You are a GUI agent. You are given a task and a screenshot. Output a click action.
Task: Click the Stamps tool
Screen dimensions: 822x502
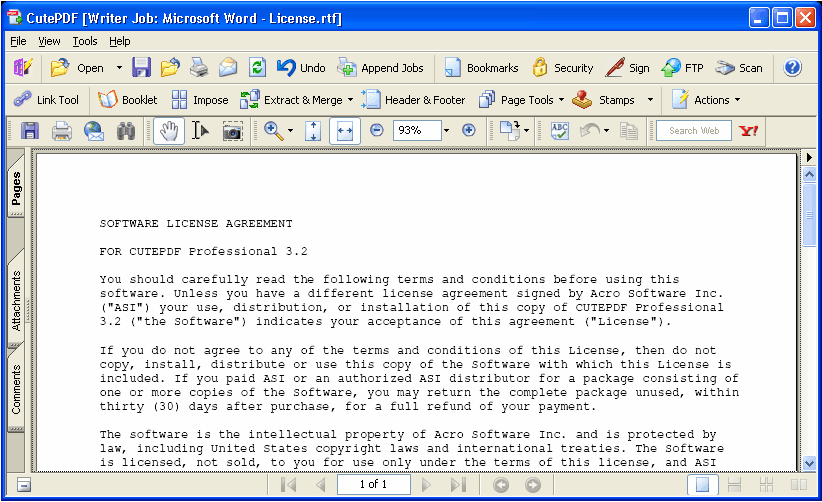pos(603,100)
